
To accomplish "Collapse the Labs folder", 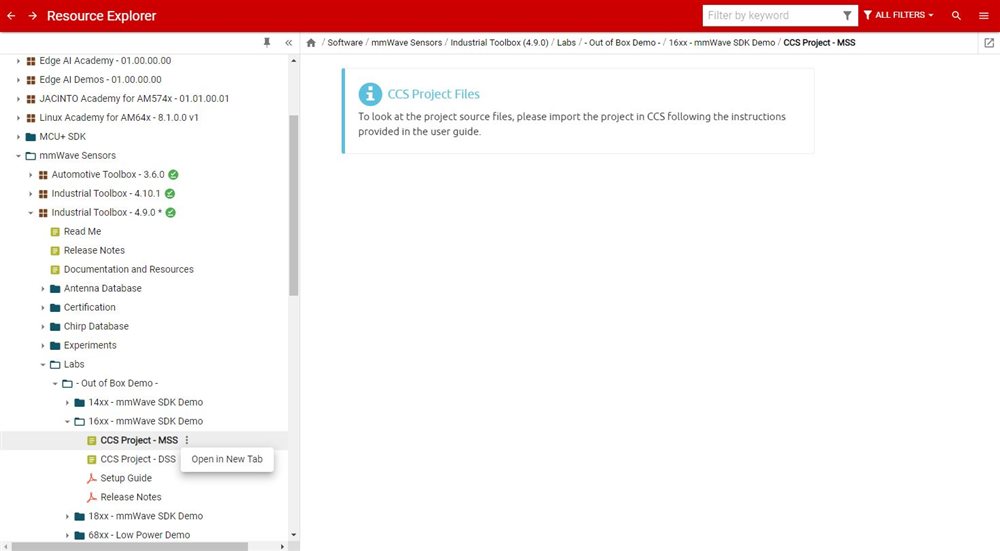I will [43, 365].
